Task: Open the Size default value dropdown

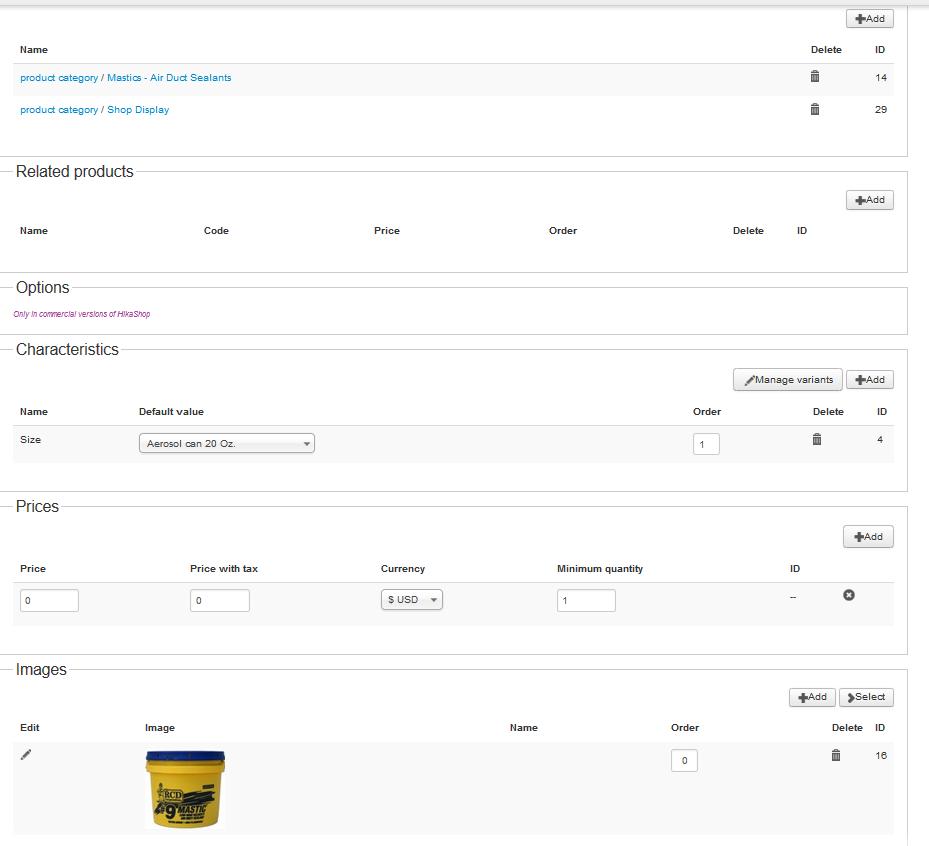Action: pos(226,443)
